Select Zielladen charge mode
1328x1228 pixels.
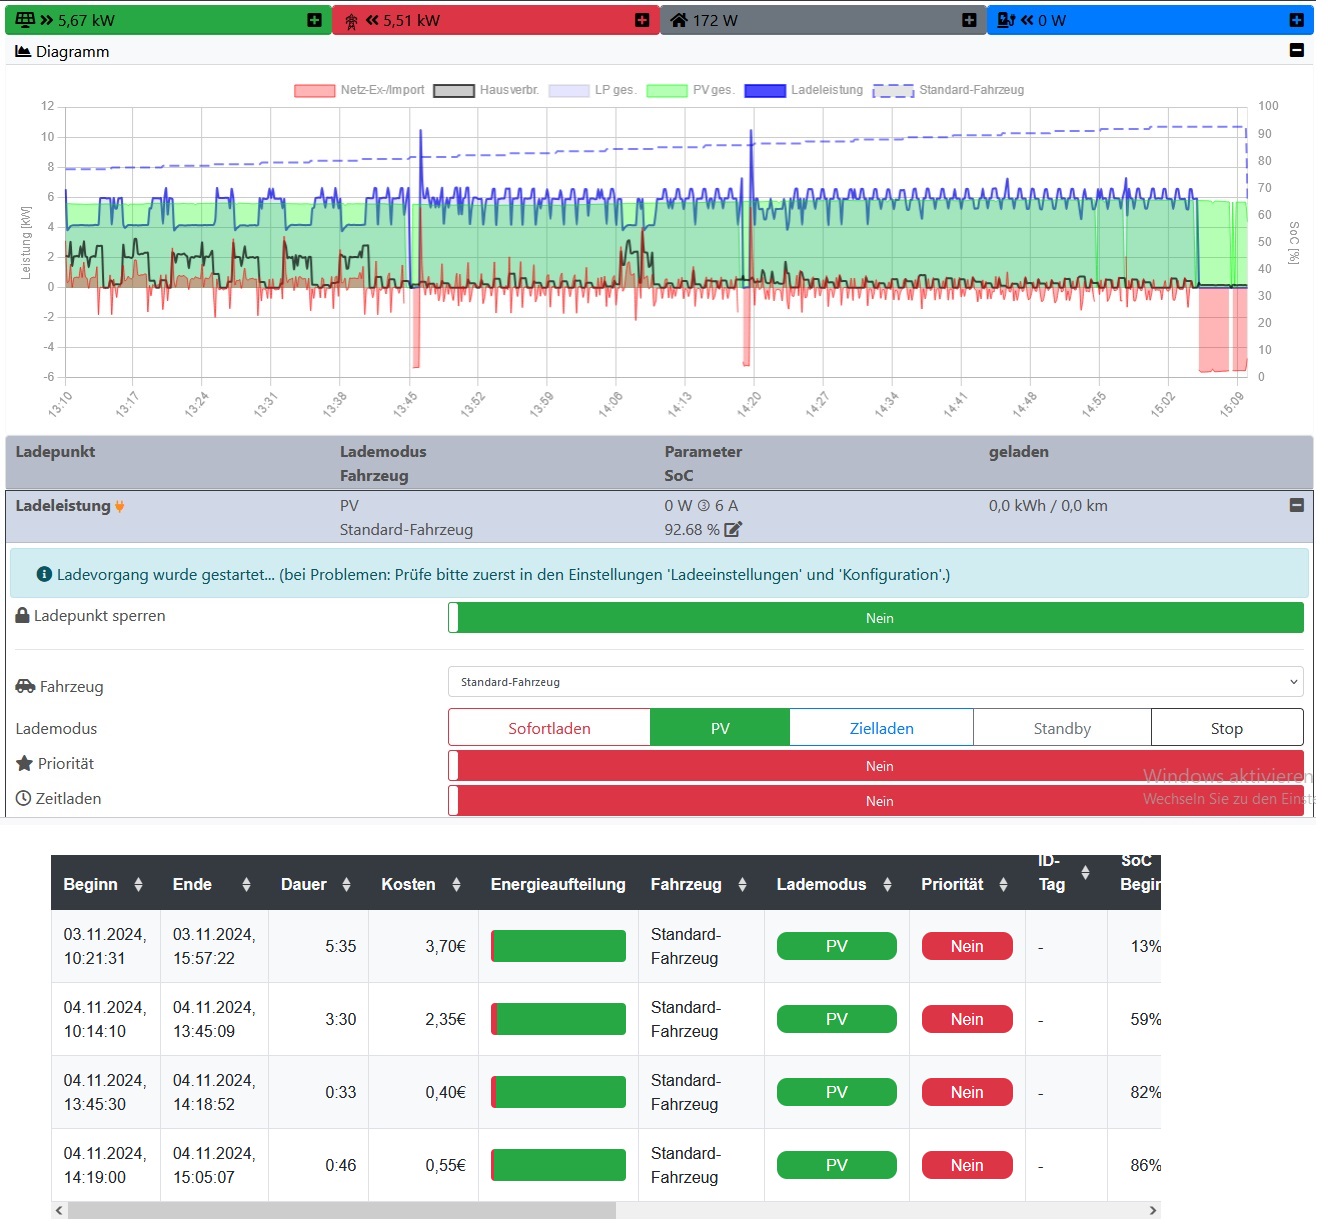(881, 728)
